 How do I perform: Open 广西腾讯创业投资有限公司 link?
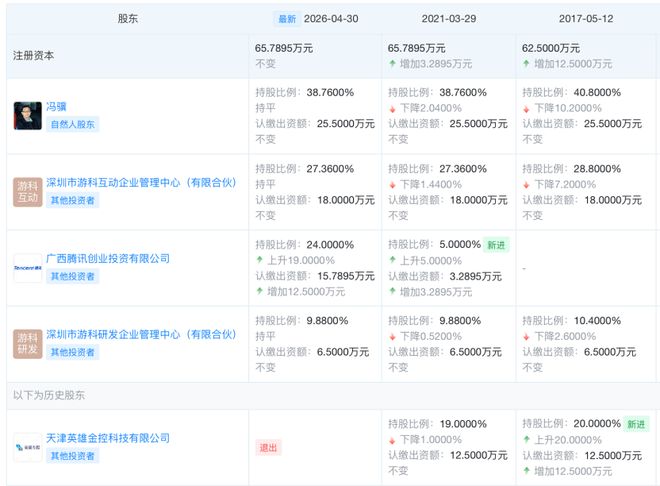coord(108,258)
